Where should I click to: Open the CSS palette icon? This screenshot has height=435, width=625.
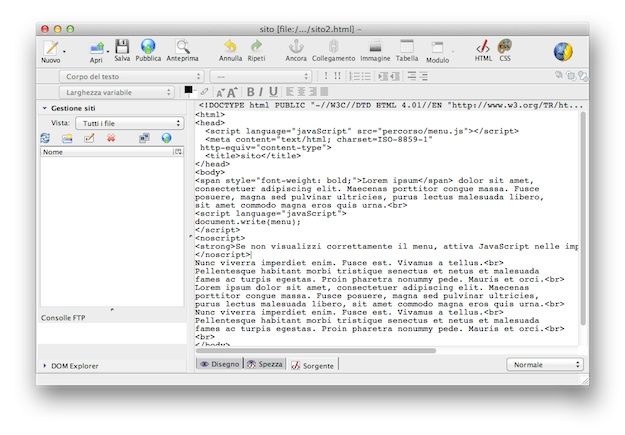coord(505,46)
